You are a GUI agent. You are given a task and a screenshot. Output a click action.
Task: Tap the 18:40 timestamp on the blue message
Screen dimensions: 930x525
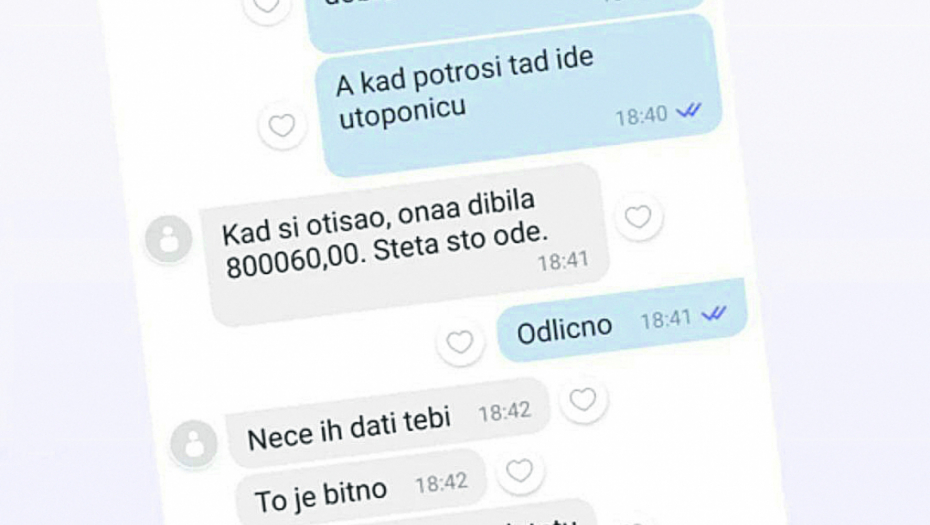coord(641,116)
